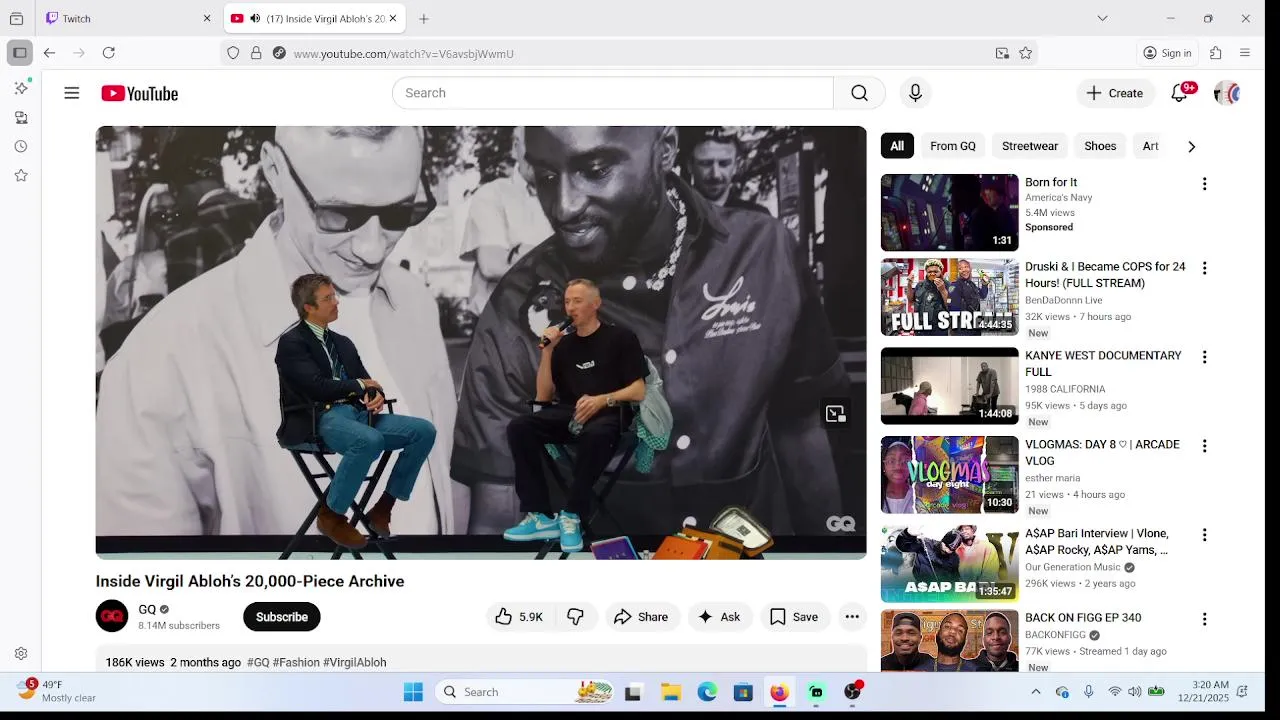The image size is (1280, 720).
Task: Click the search magnifier button
Action: (859, 93)
